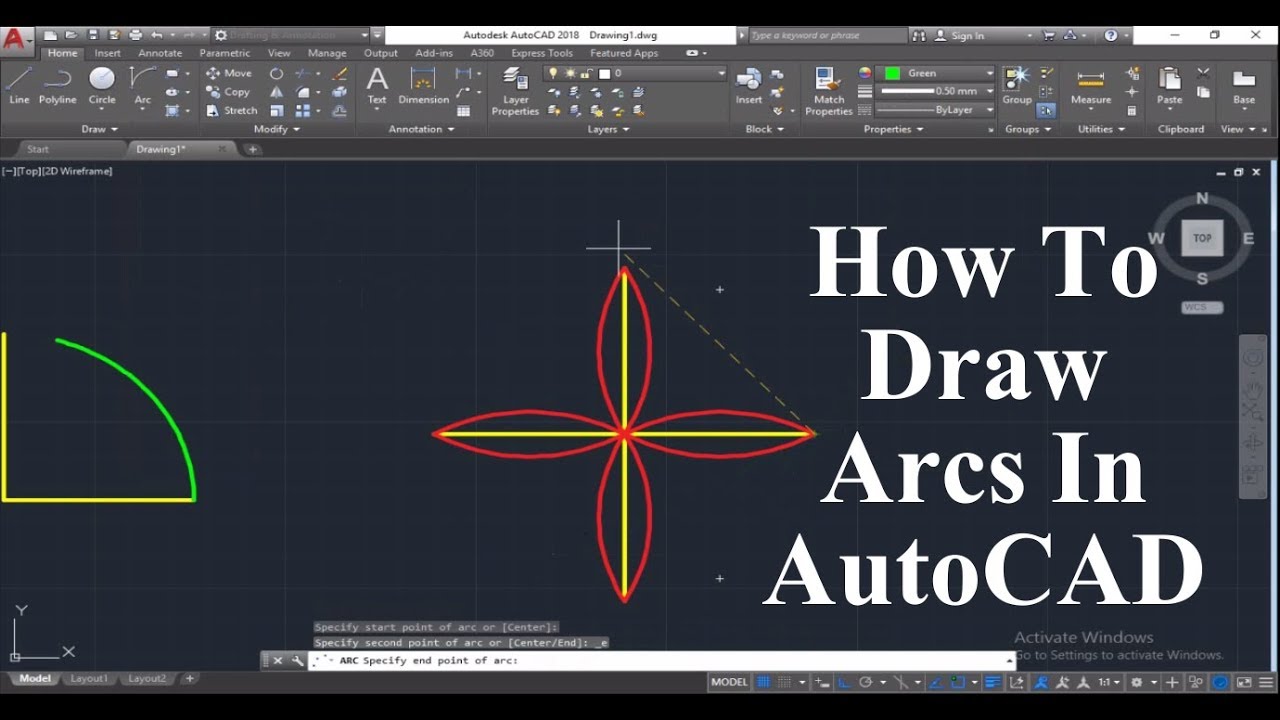Toggle snap mode in status bar

[x=784, y=682]
